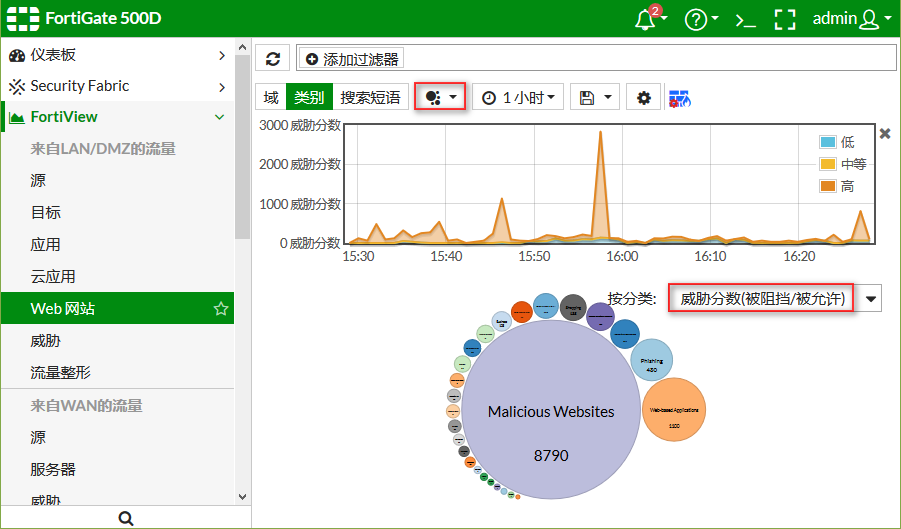Toggle the 高 (high) legend swatch
The height and width of the screenshot is (529, 901).
point(828,186)
